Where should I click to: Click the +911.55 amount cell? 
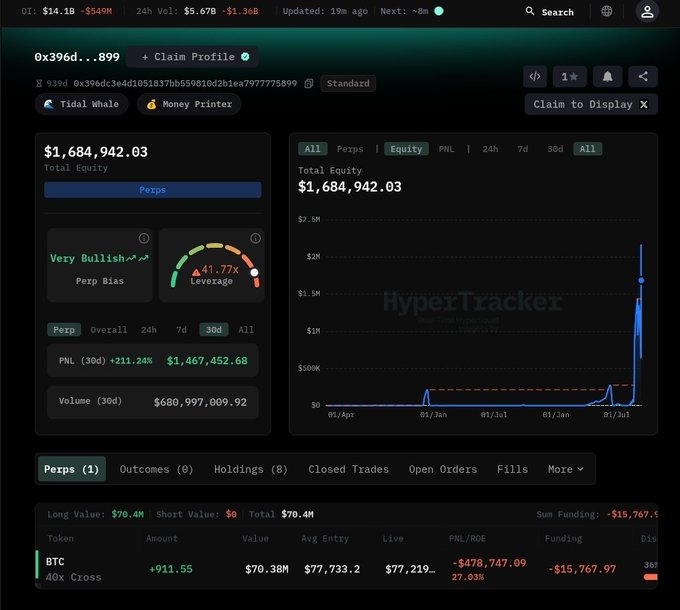point(171,569)
